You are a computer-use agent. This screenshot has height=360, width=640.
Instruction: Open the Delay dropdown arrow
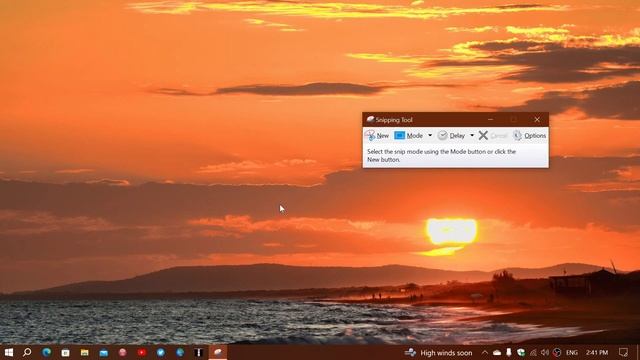coord(472,136)
